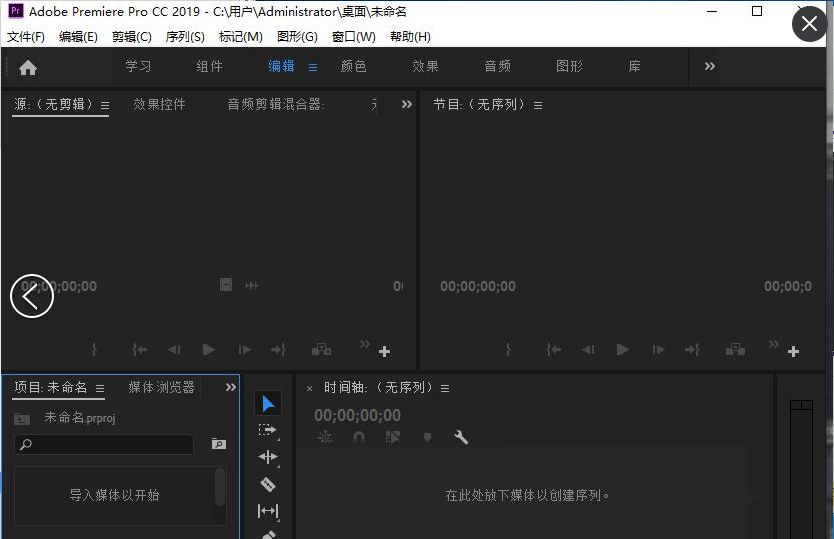Select the Ripple Edit tool
Screen dimensions: 834x539
pyautogui.click(x=268, y=457)
